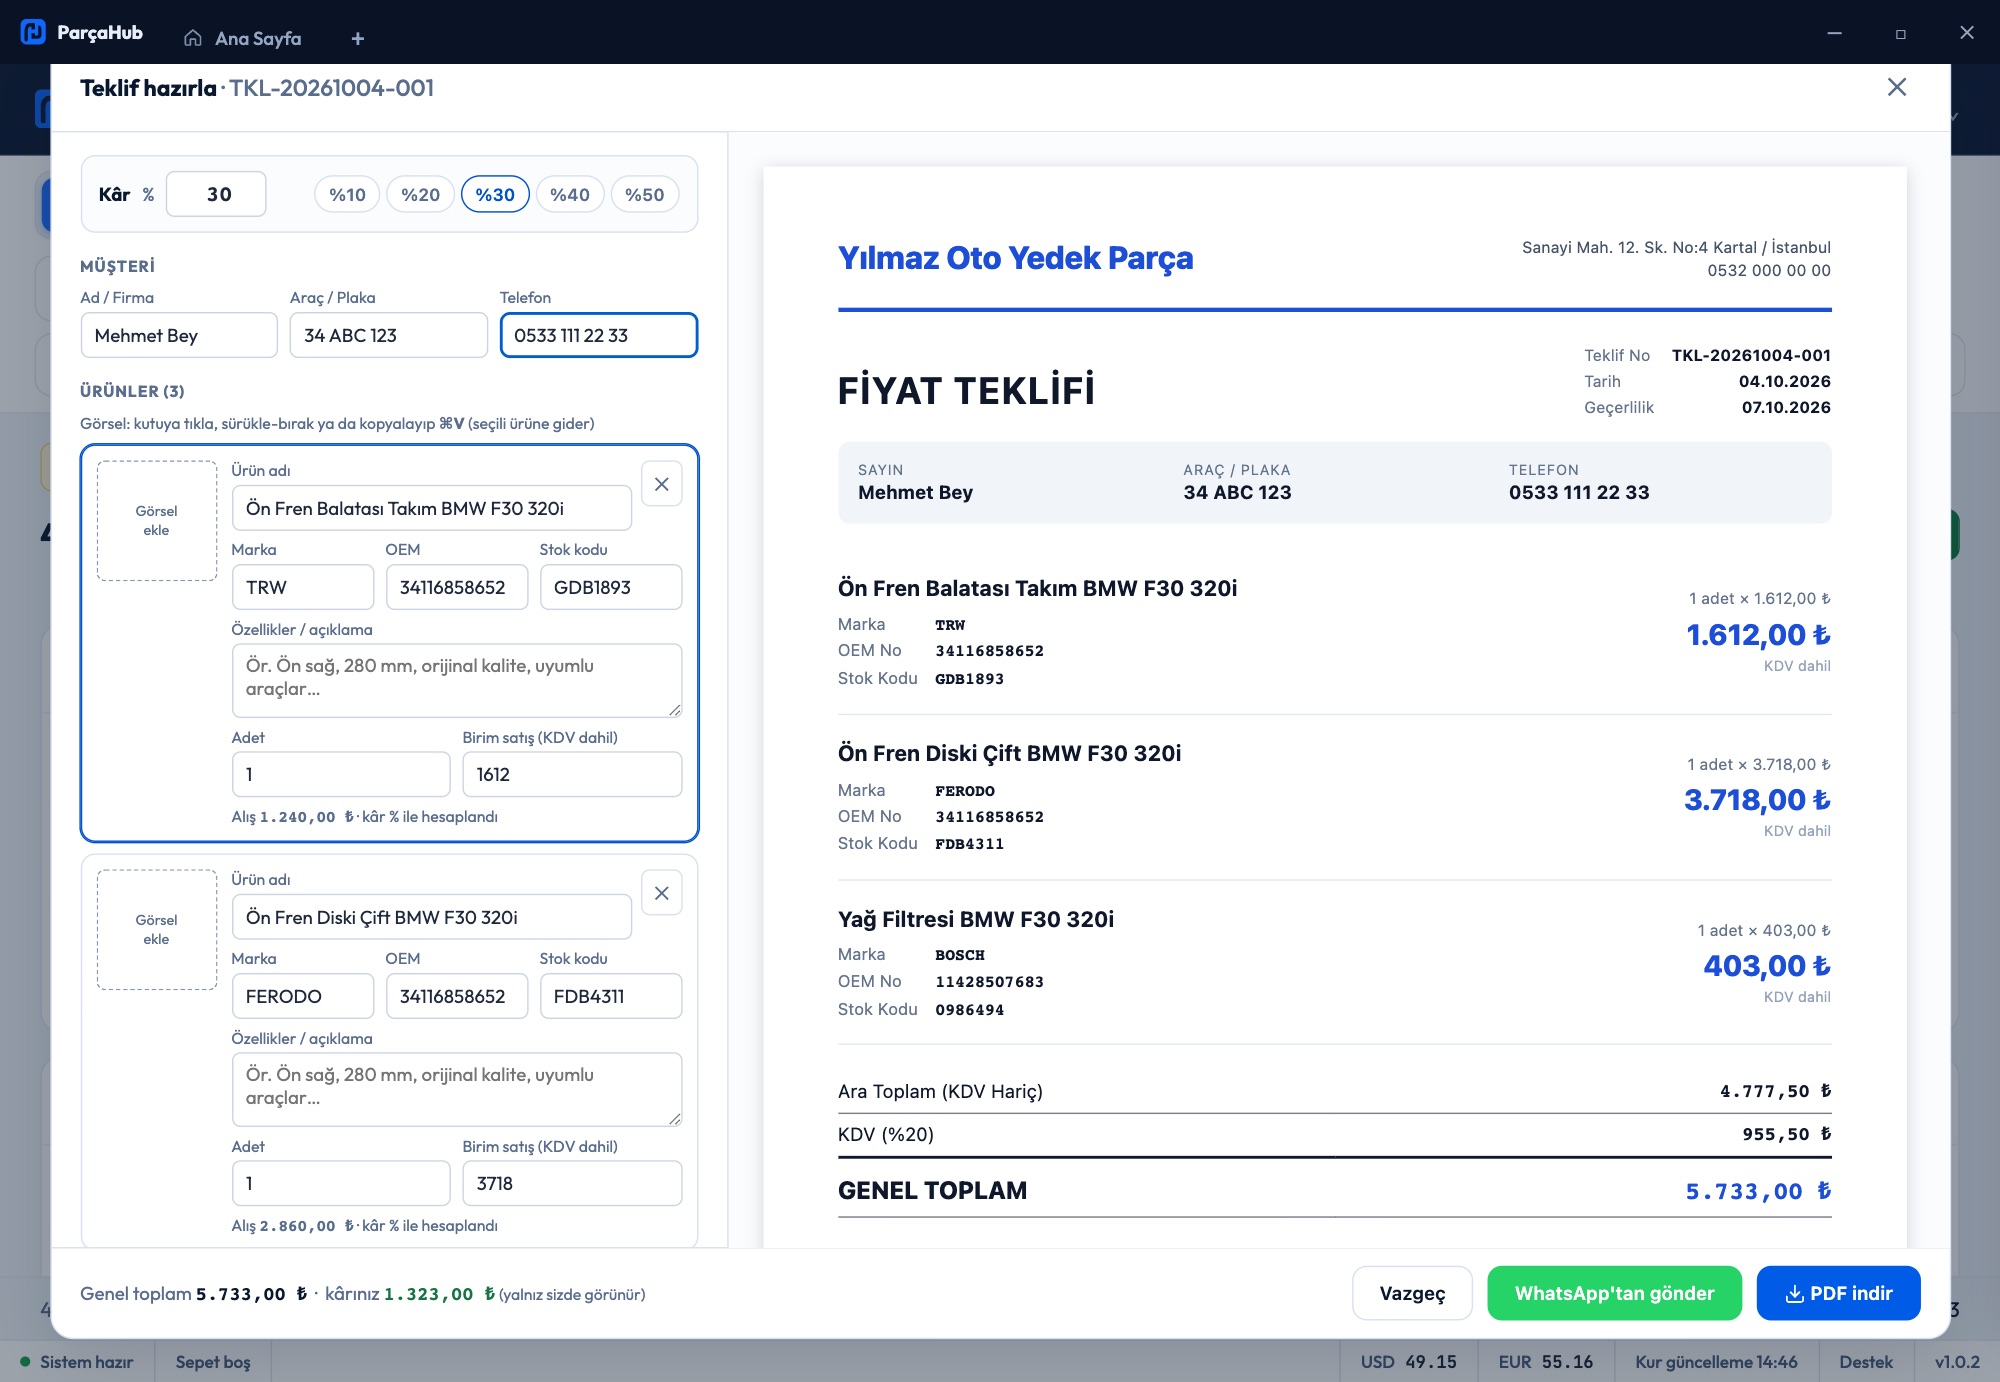
Task: Click Yılmaz Oto Yedek Parça heading
Action: point(1015,258)
